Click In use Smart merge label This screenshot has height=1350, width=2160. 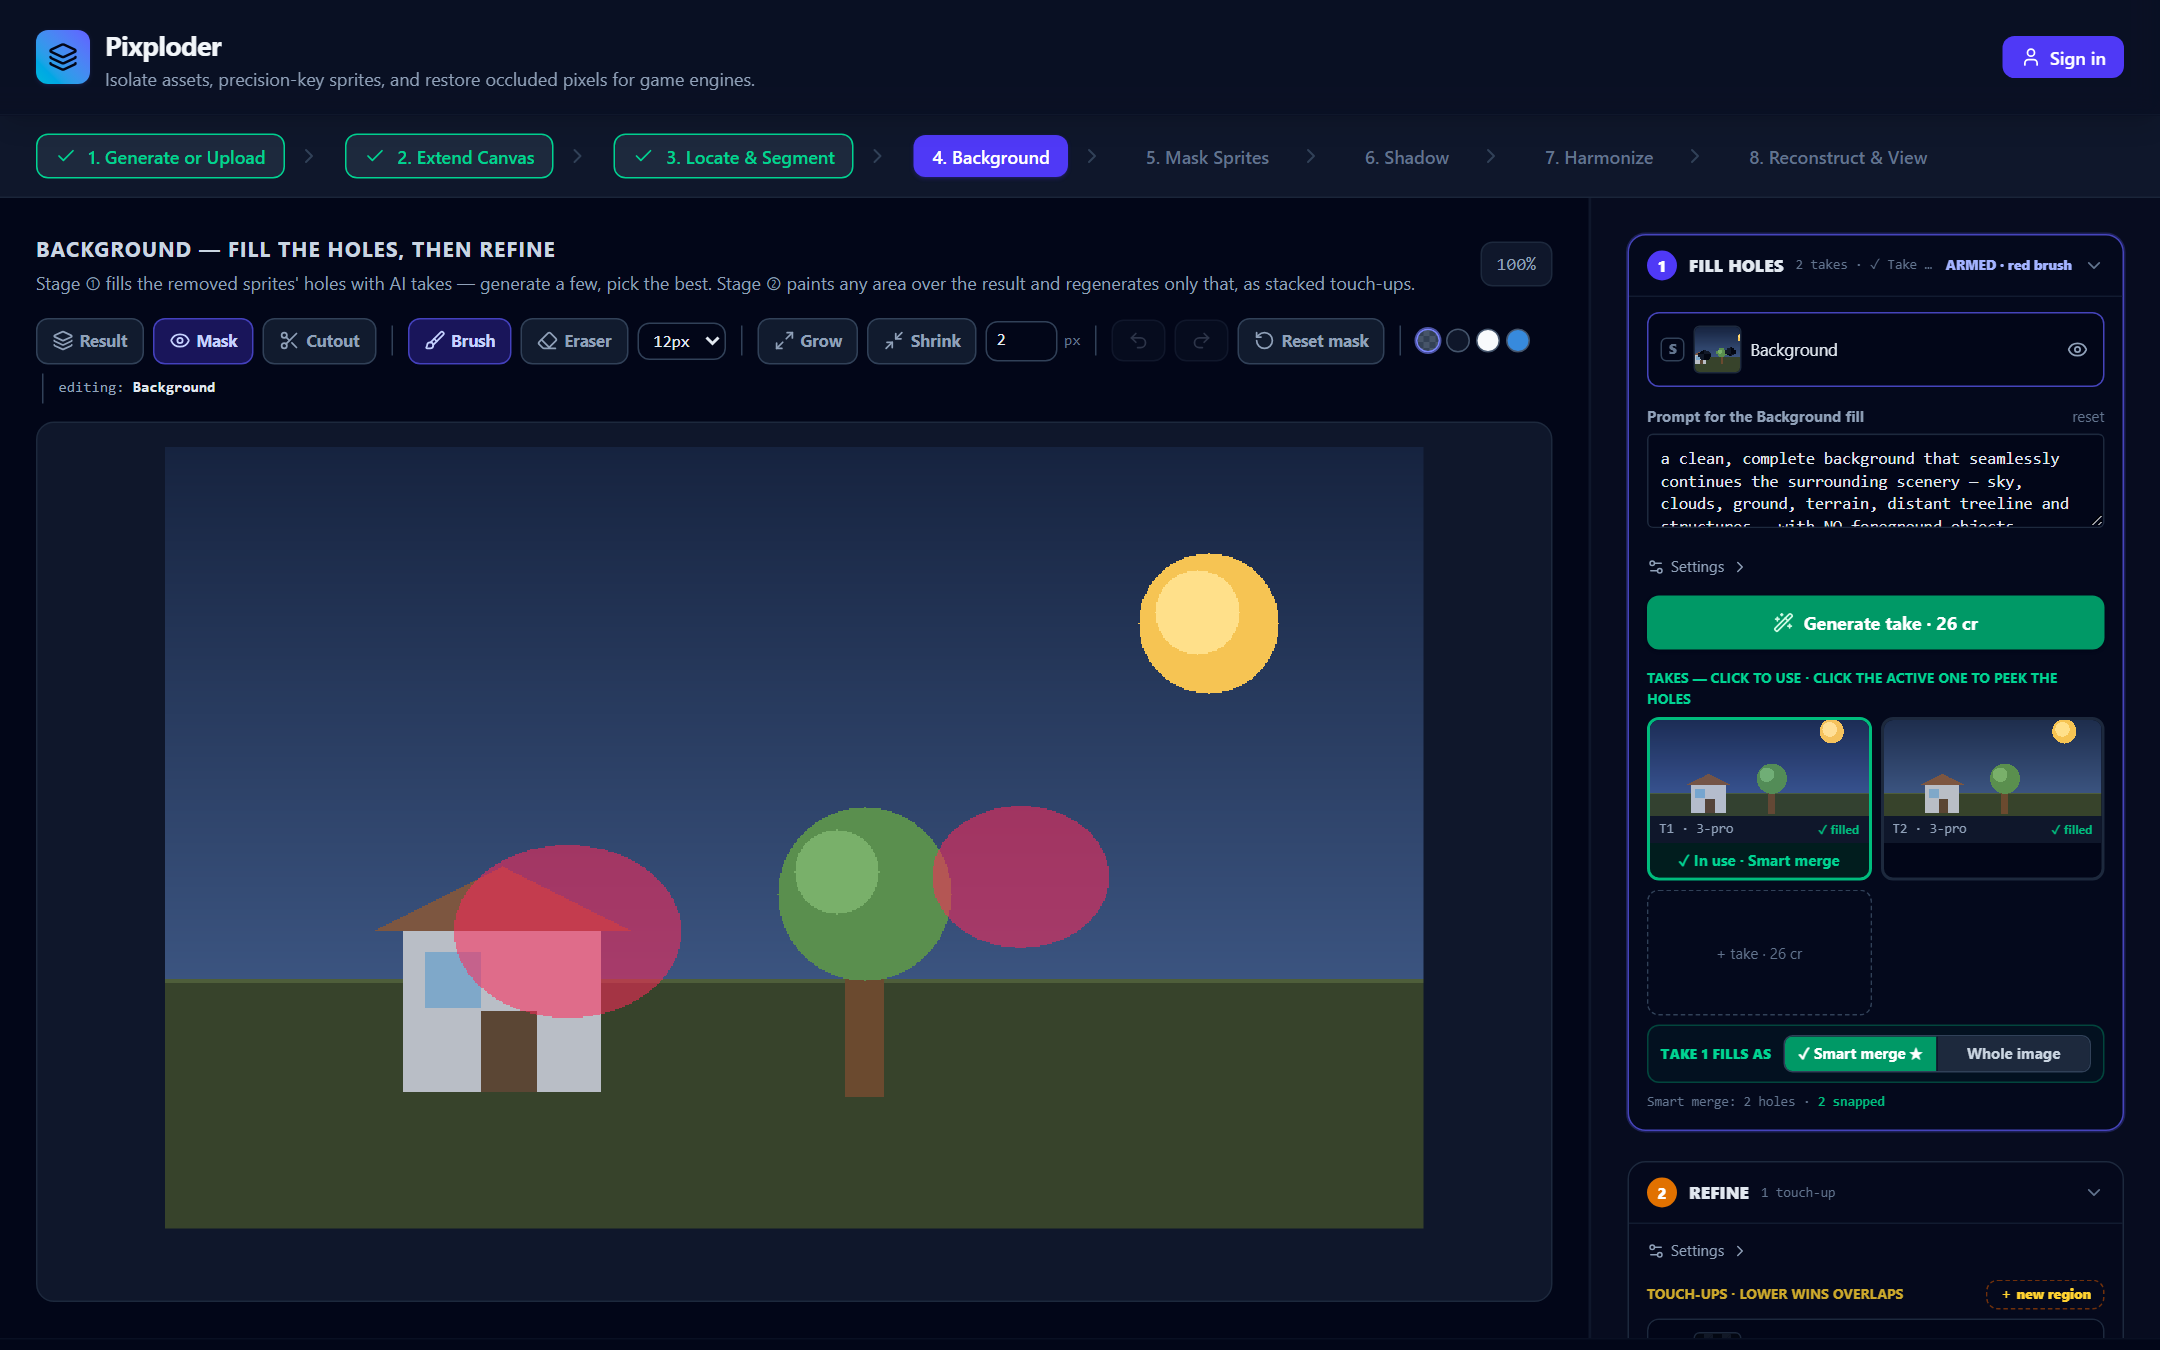1759,861
